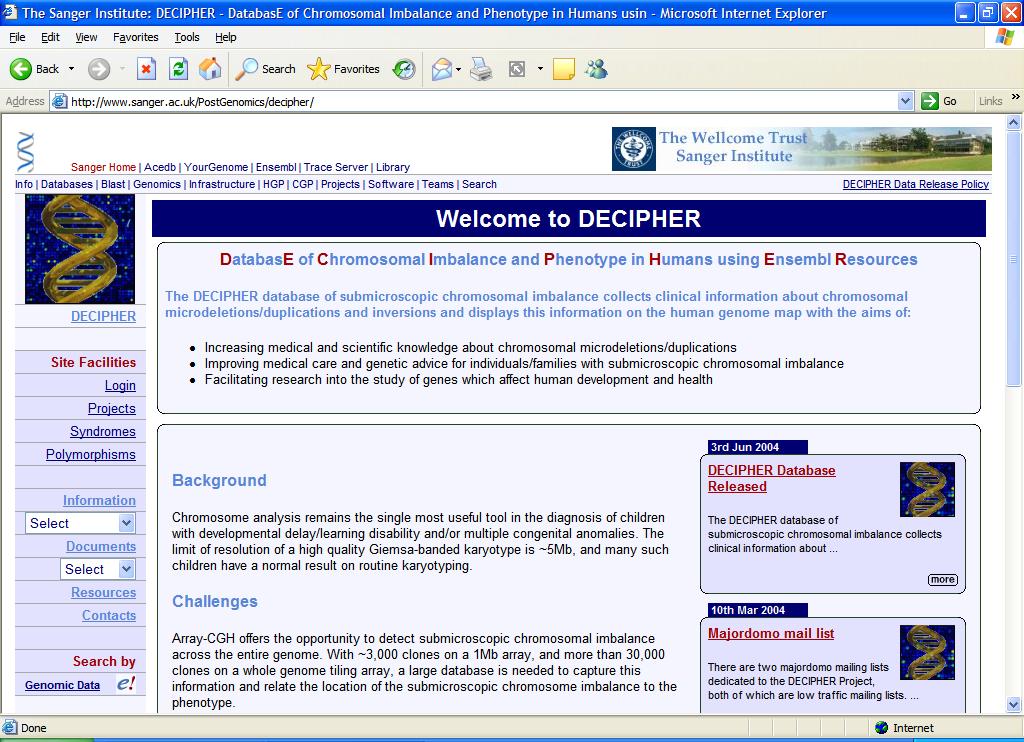Open the Resources sidebar link
Screen dimensions: 1024x742
[104, 592]
